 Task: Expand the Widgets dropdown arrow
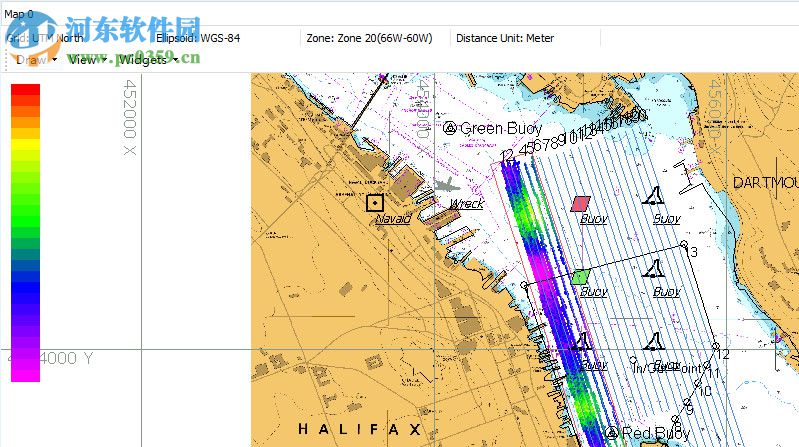point(176,60)
